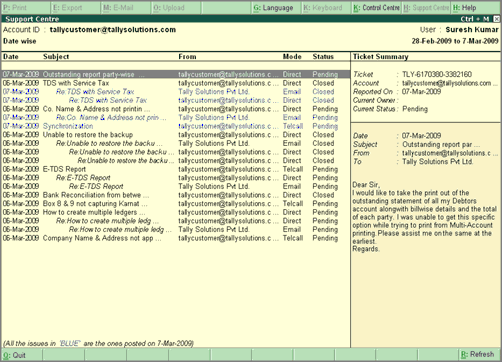
Task: Click the Dear Sir message body text
Action: pos(425,217)
